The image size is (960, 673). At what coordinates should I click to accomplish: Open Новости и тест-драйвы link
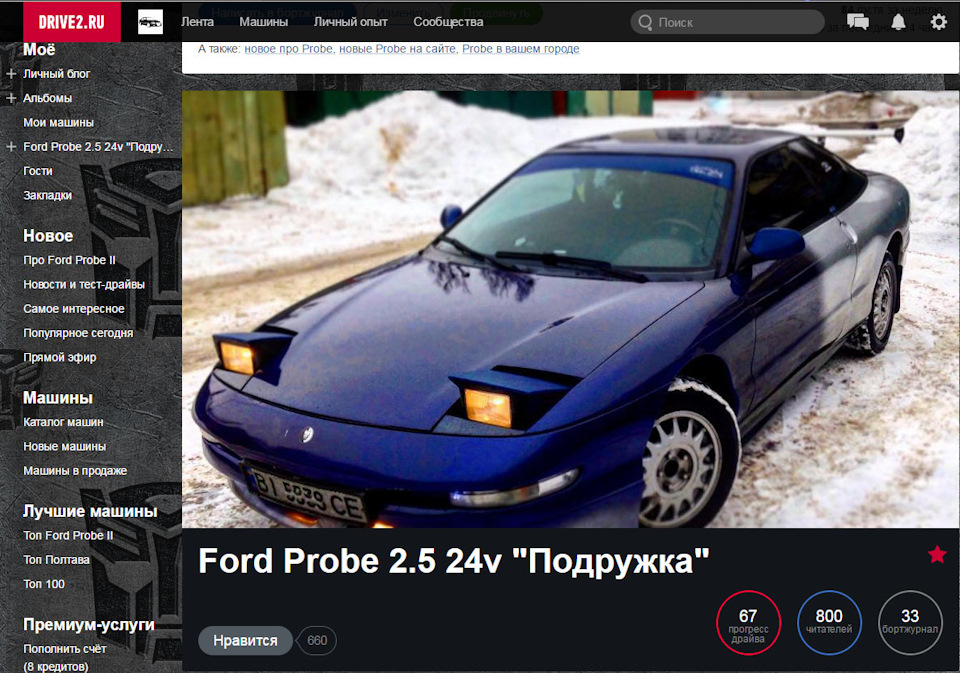coord(84,285)
